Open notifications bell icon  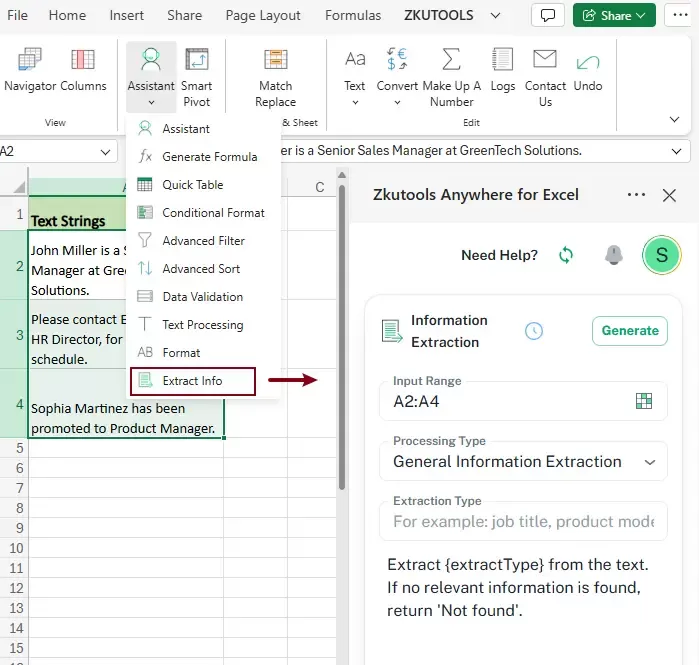click(613, 255)
